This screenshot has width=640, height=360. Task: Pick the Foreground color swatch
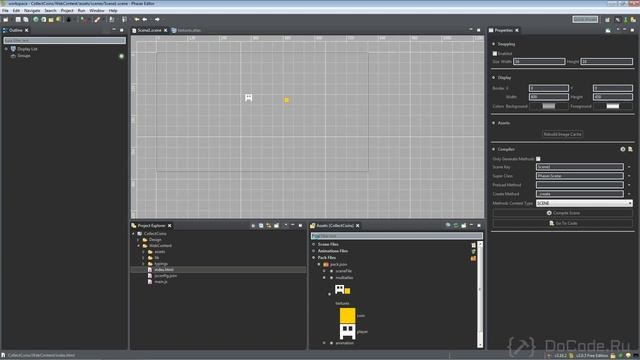[x=613, y=106]
